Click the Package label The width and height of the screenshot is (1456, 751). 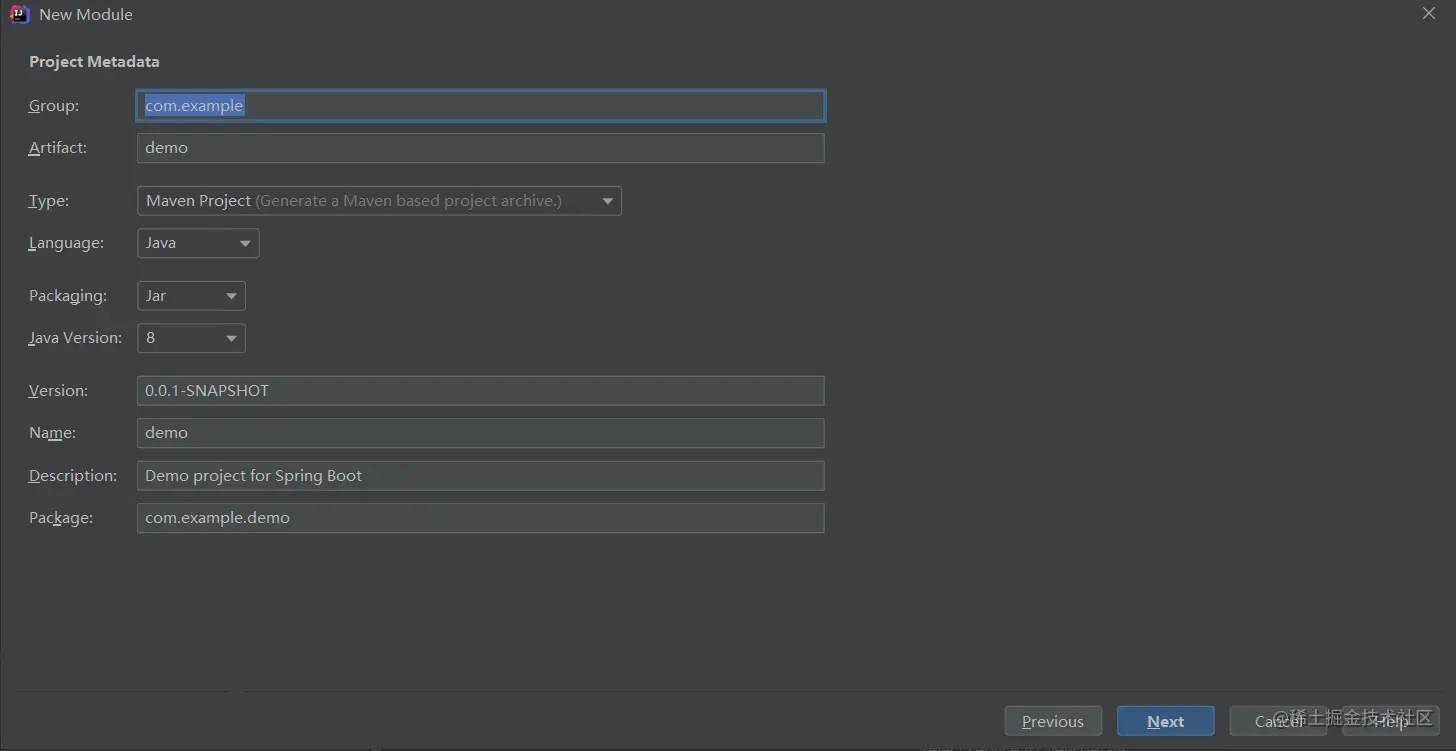[x=61, y=518]
